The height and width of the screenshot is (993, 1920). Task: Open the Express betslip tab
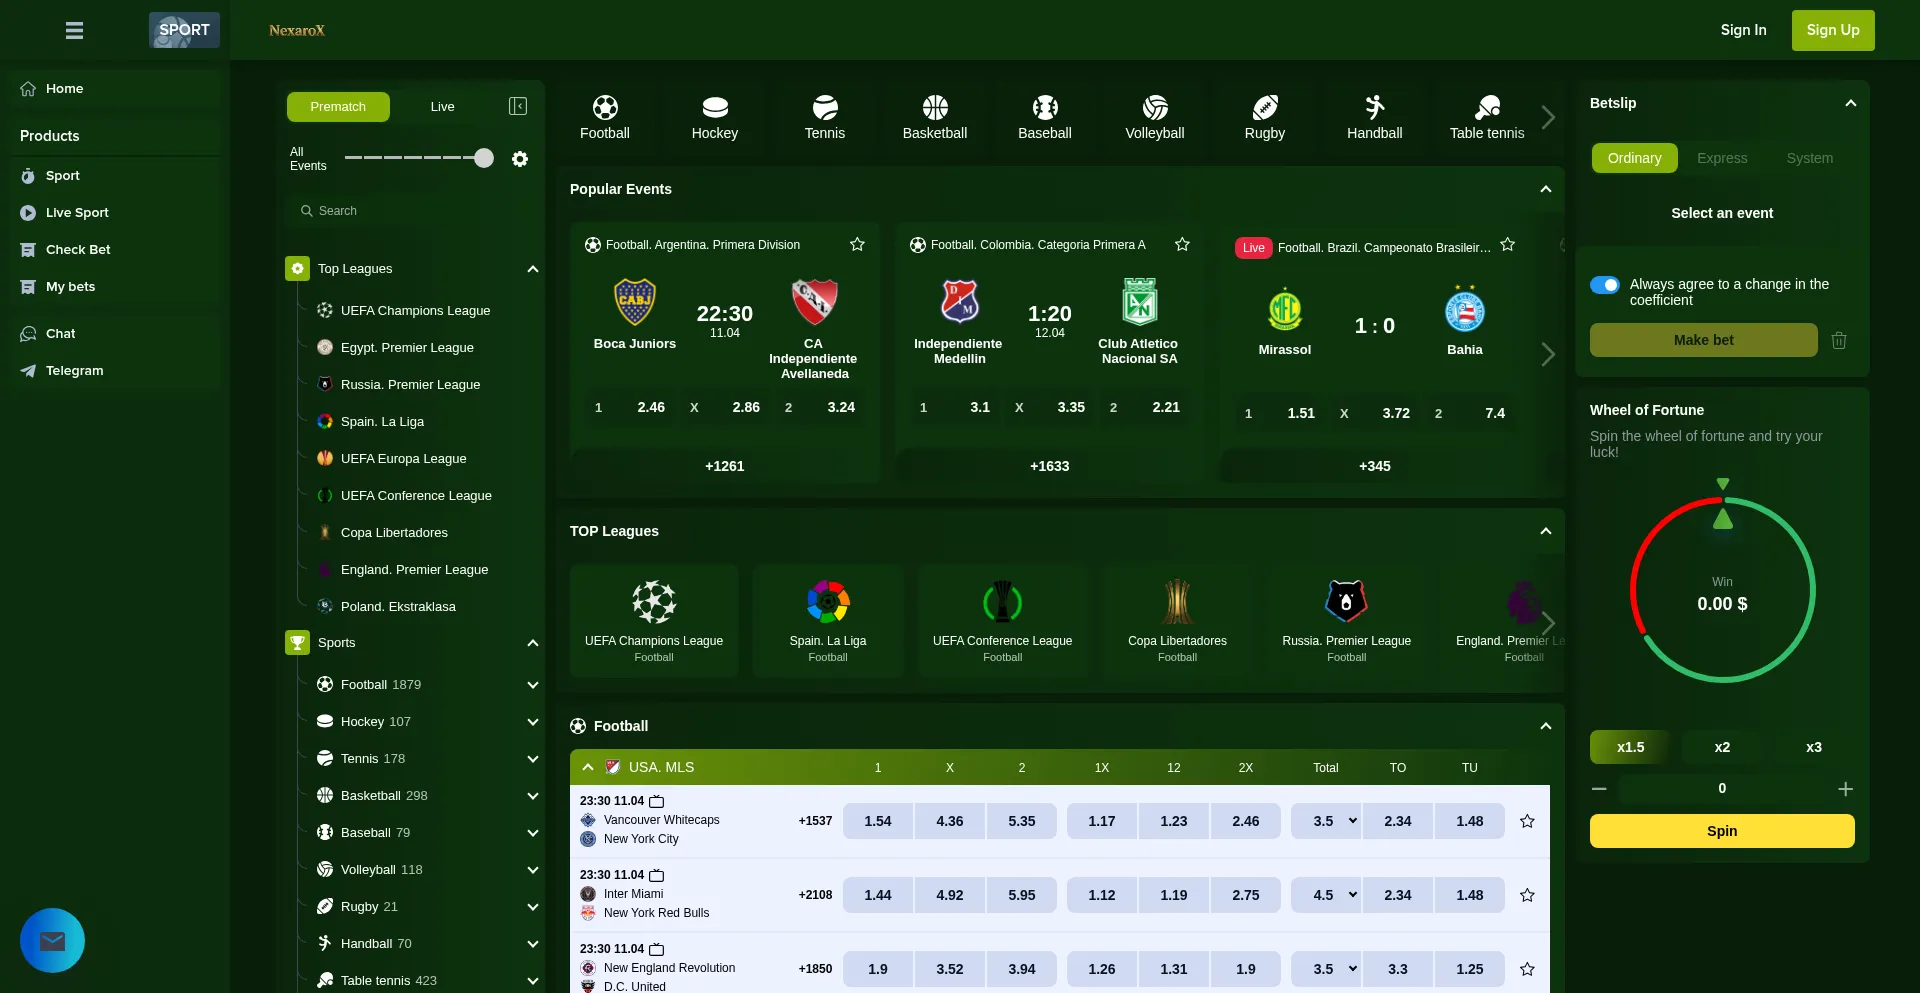[x=1722, y=158]
